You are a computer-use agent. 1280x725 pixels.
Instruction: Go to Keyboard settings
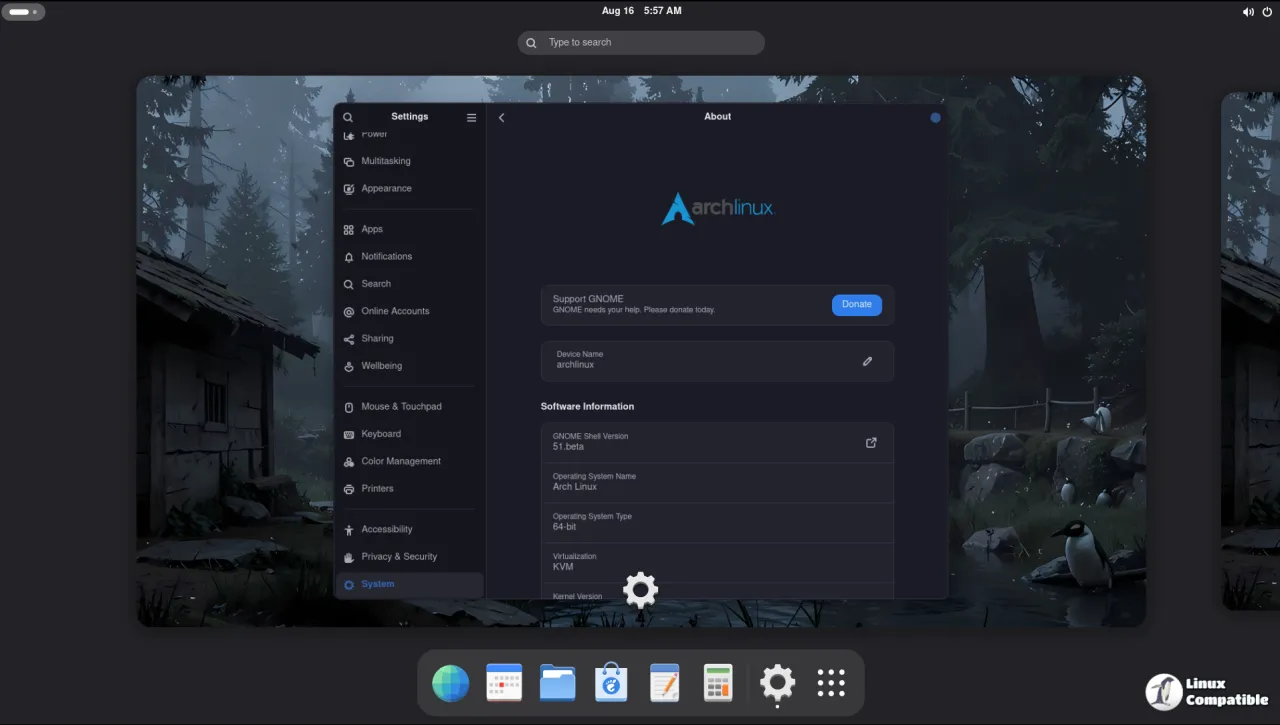click(408, 434)
